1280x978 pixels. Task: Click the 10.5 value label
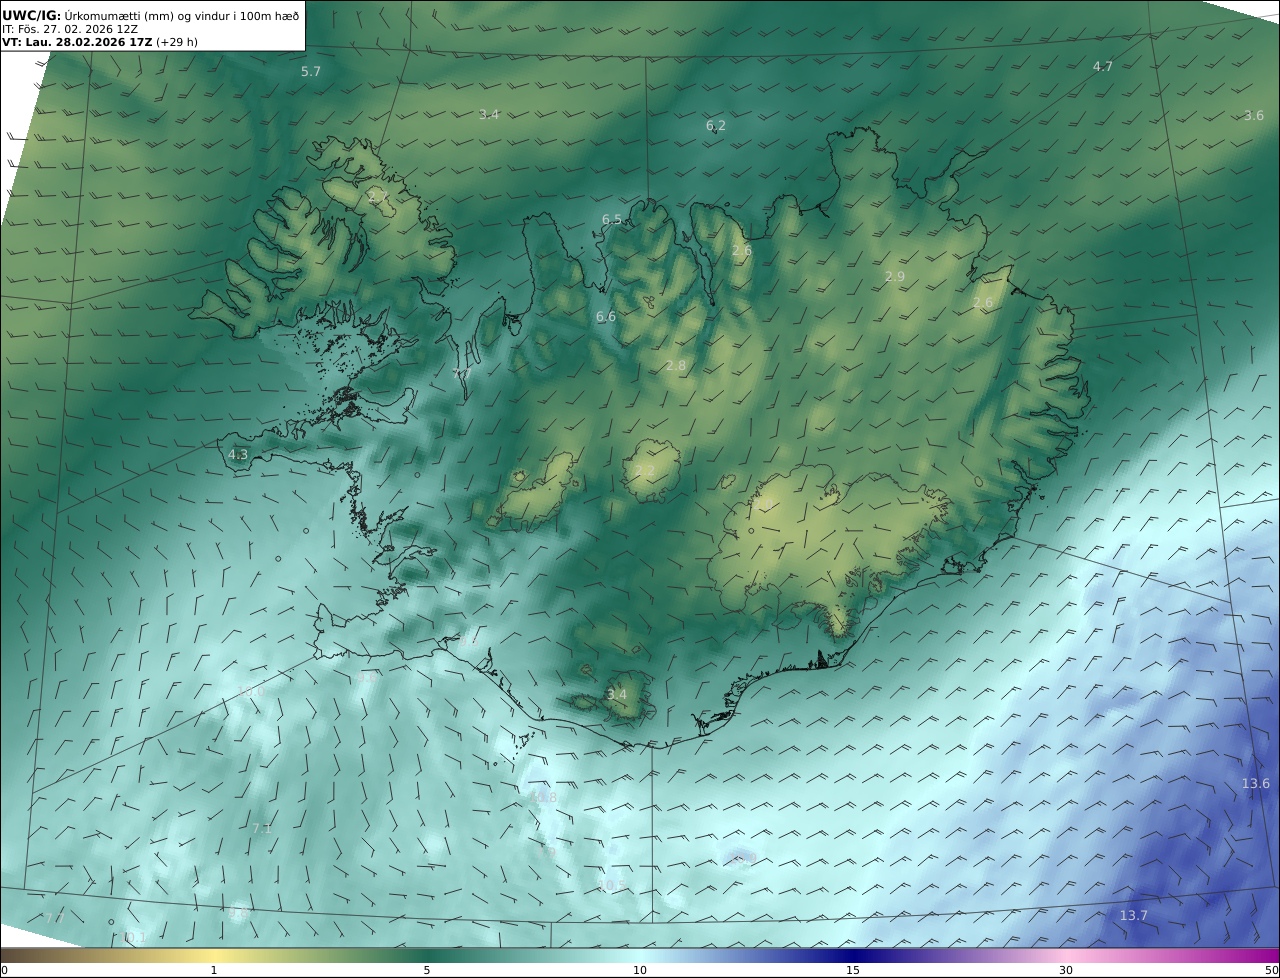pos(611,886)
